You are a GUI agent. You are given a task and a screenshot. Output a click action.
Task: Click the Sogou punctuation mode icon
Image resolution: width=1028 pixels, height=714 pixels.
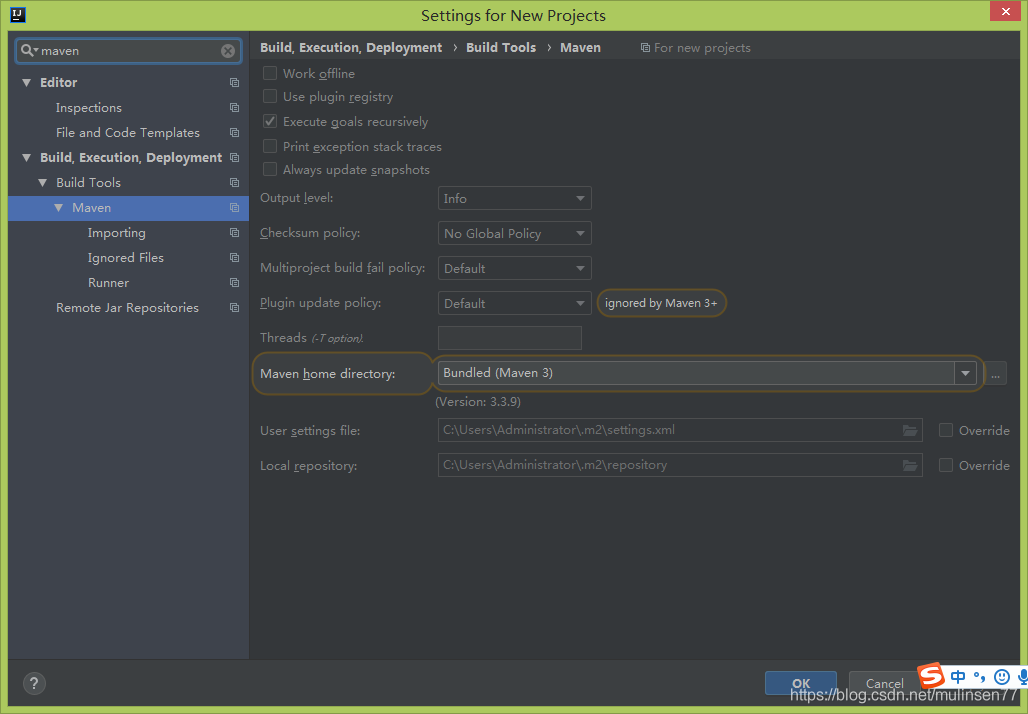tap(979, 677)
